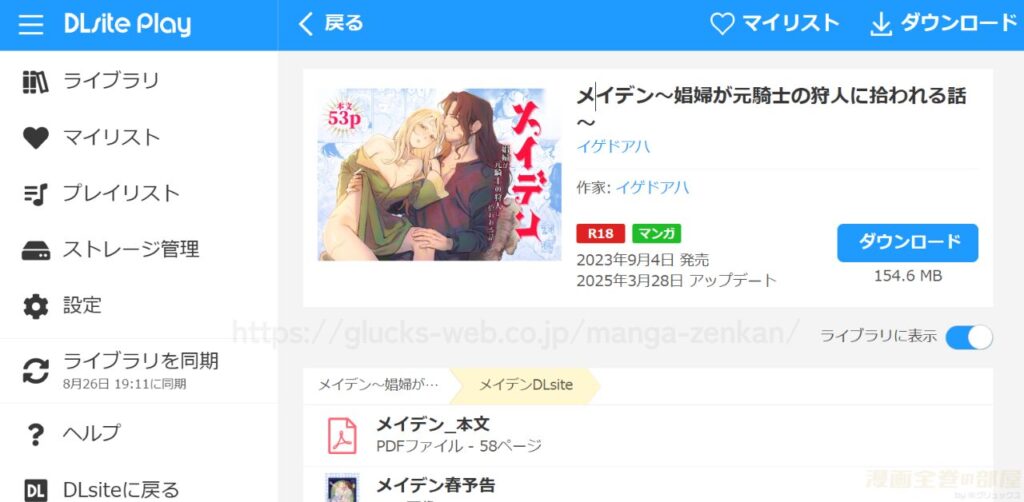1024x502 pixels.
Task: Select the メイデン〜娼婦が… breadcrumb
Action: pyautogui.click(x=379, y=385)
